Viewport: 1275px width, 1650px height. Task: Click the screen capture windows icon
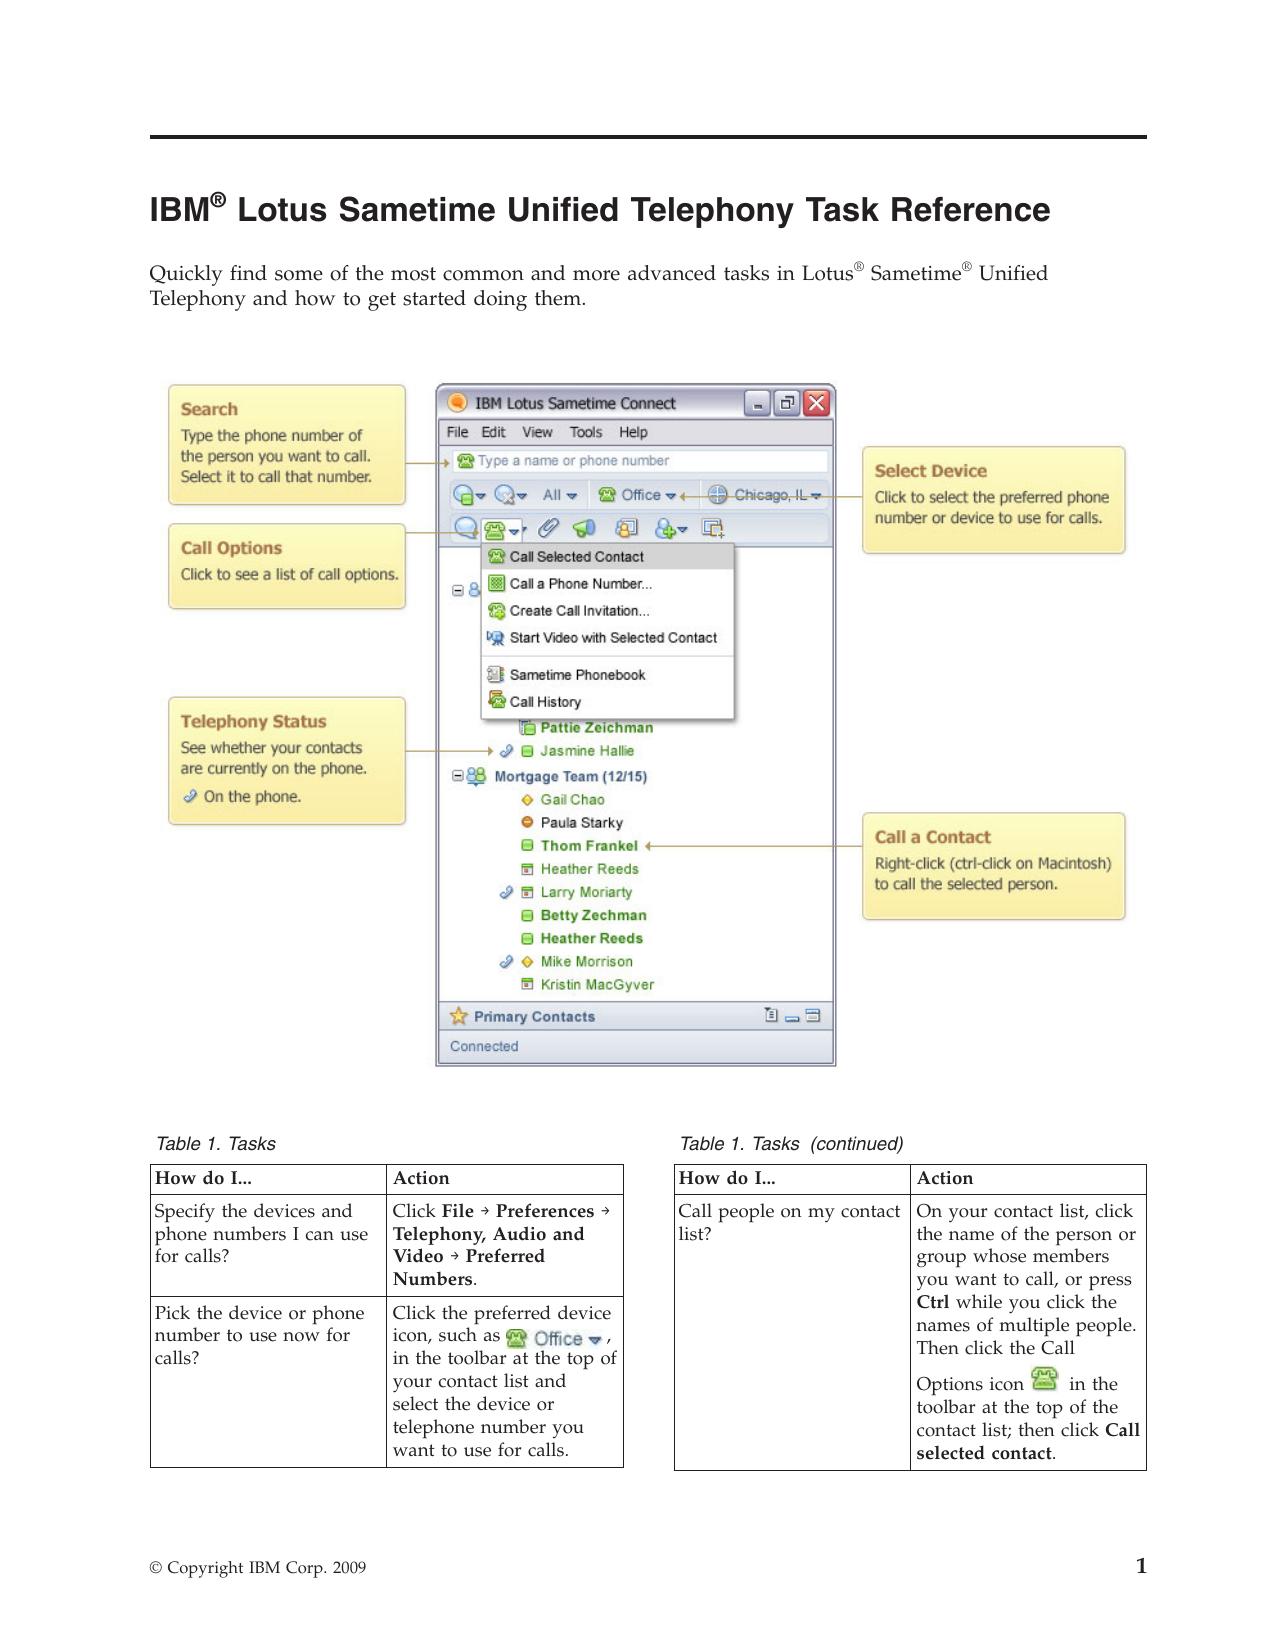[713, 528]
